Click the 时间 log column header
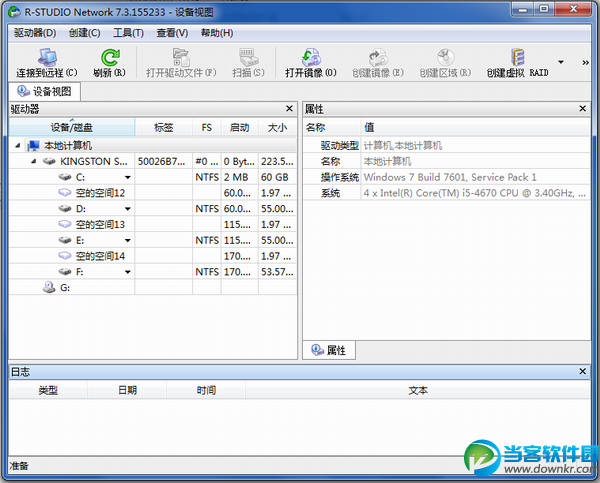Viewport: 600px width, 483px height. tap(206, 390)
